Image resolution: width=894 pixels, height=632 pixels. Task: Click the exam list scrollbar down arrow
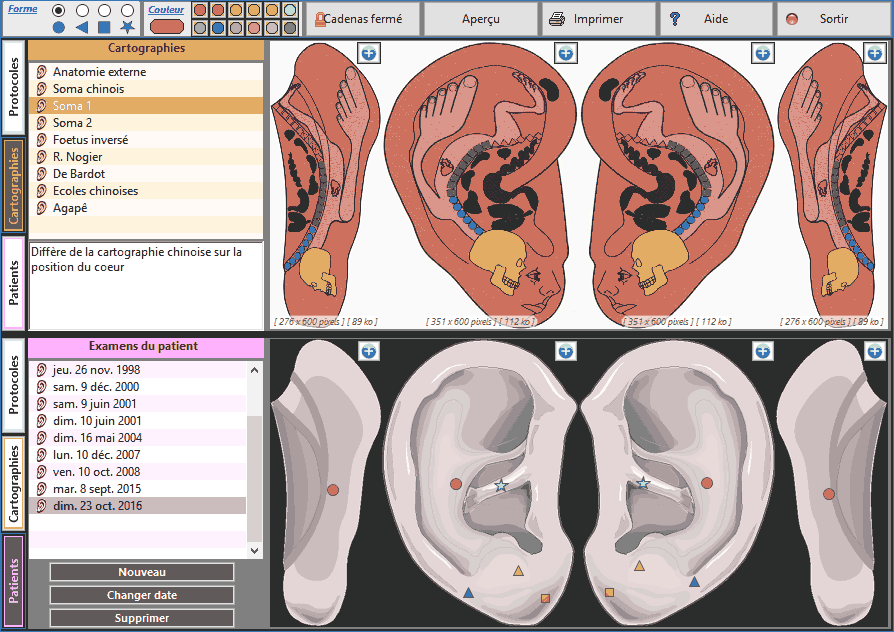(254, 550)
